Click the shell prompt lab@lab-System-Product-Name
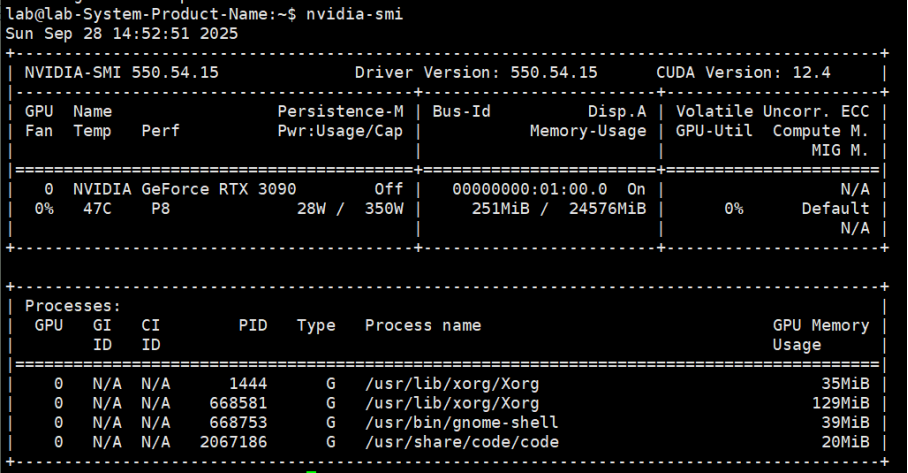The image size is (908, 473). 136,14
